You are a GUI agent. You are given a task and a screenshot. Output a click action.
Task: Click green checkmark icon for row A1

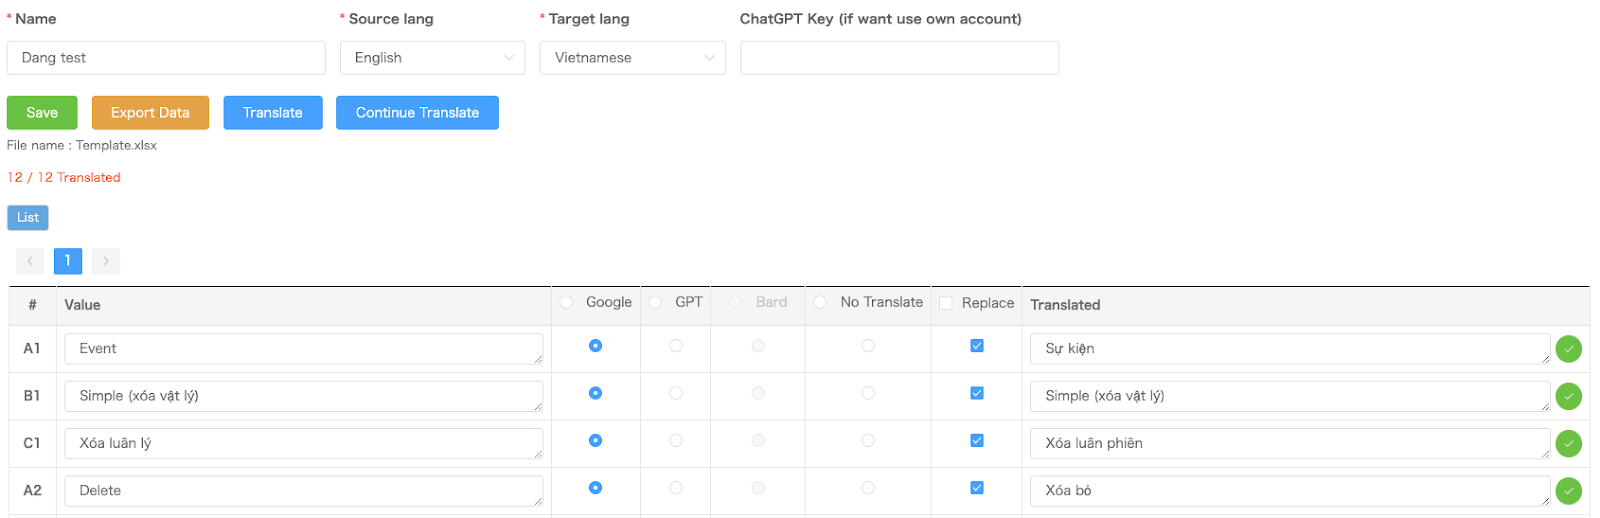[1568, 349]
